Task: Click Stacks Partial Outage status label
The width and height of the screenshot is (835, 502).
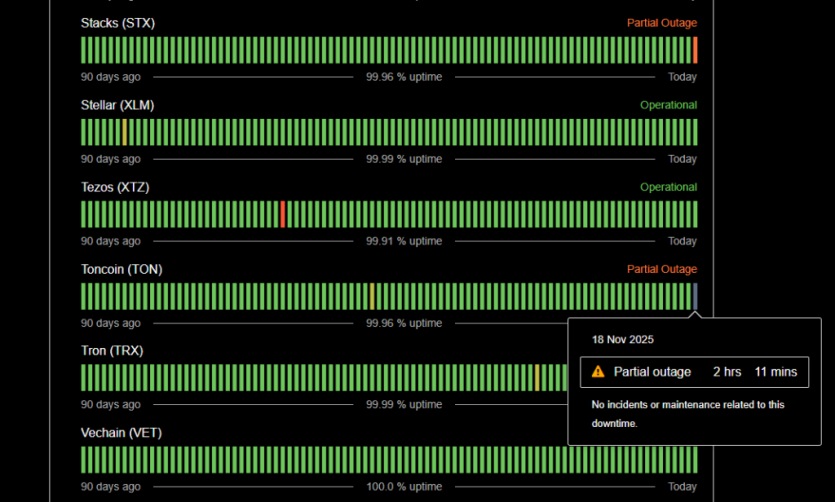Action: point(662,23)
